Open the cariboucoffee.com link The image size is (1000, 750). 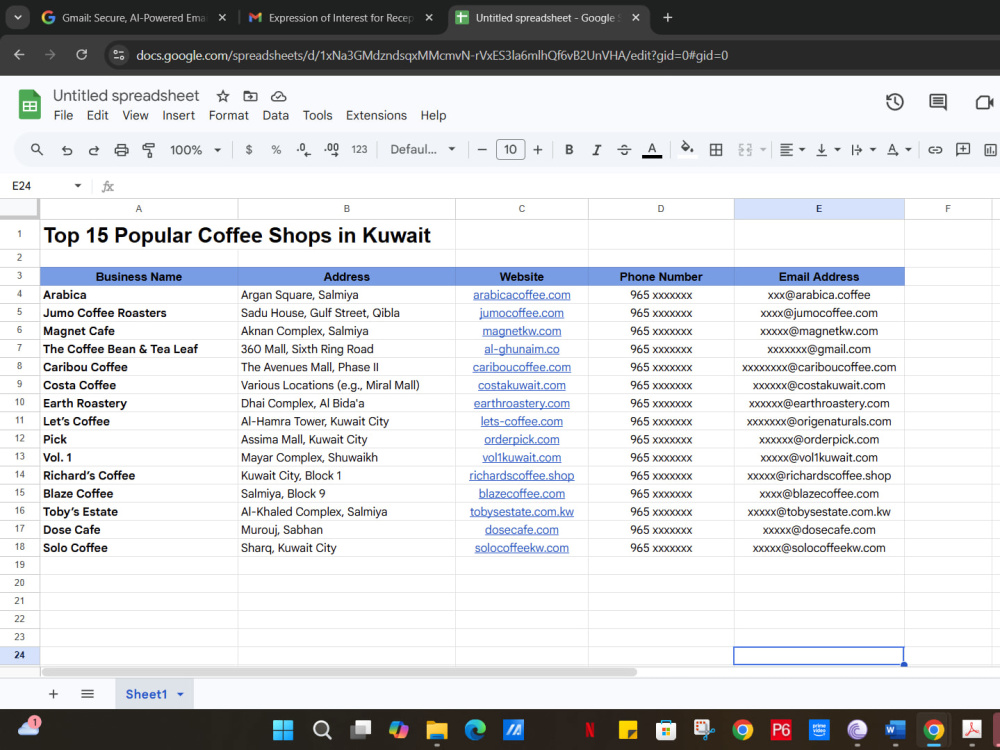pos(521,367)
